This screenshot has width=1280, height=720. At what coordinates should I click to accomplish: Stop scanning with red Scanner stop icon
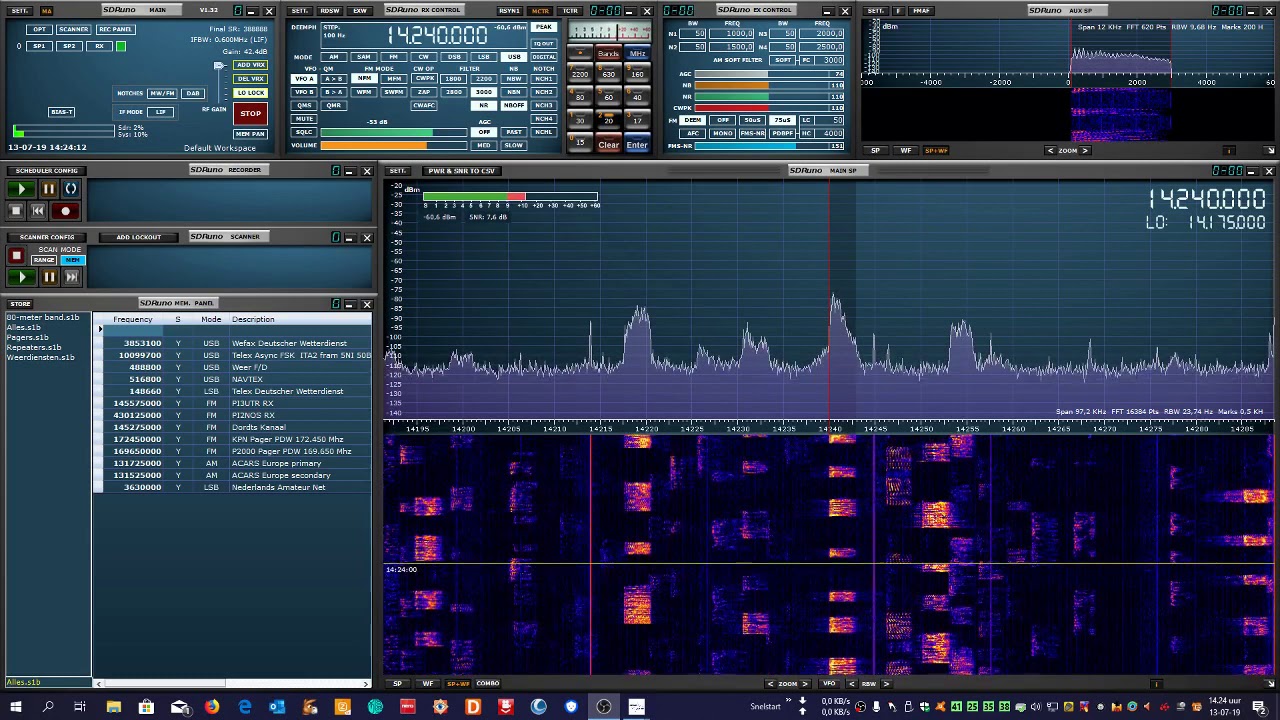[x=16, y=257]
